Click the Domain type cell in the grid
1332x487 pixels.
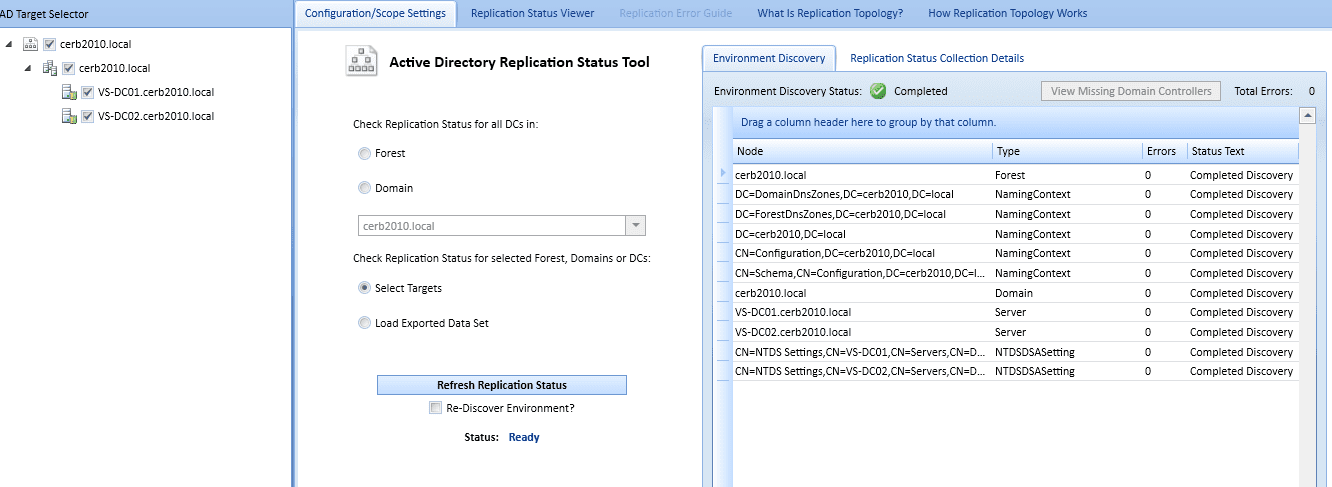1067,293
